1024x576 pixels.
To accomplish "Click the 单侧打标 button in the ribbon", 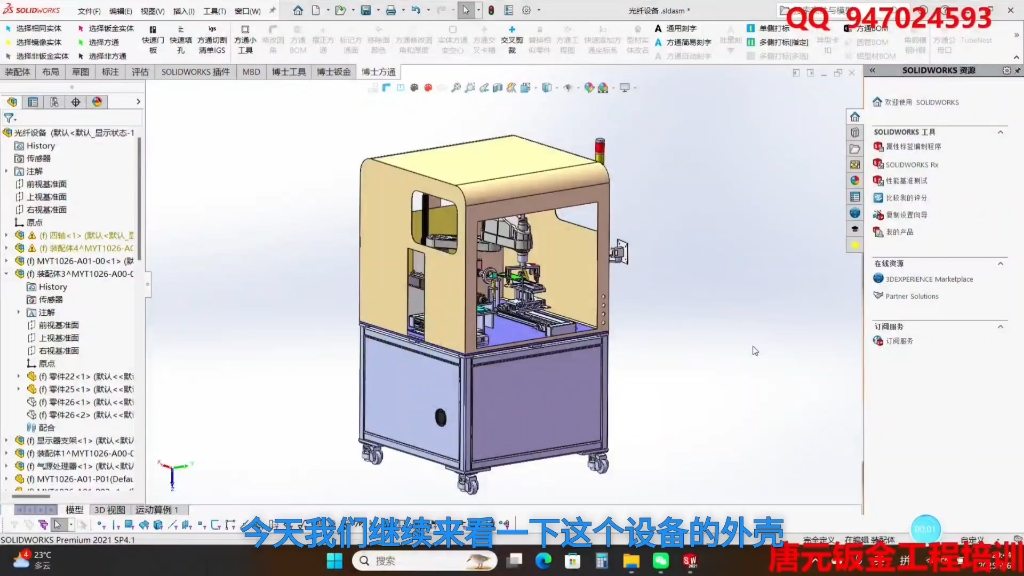I will tap(768, 29).
